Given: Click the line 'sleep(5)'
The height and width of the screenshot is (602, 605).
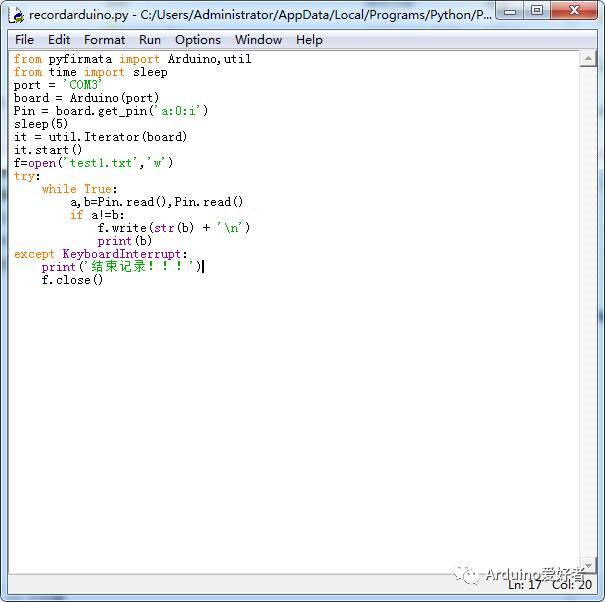Looking at the screenshot, I should click(x=41, y=124).
